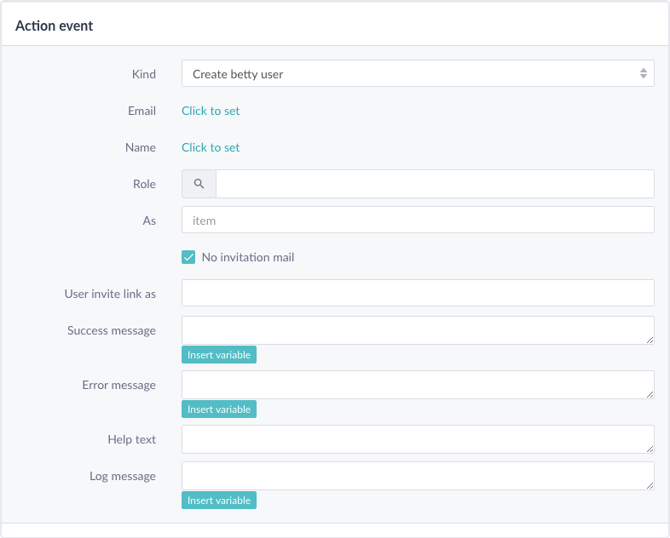Click the User invite link as field

(x=417, y=293)
